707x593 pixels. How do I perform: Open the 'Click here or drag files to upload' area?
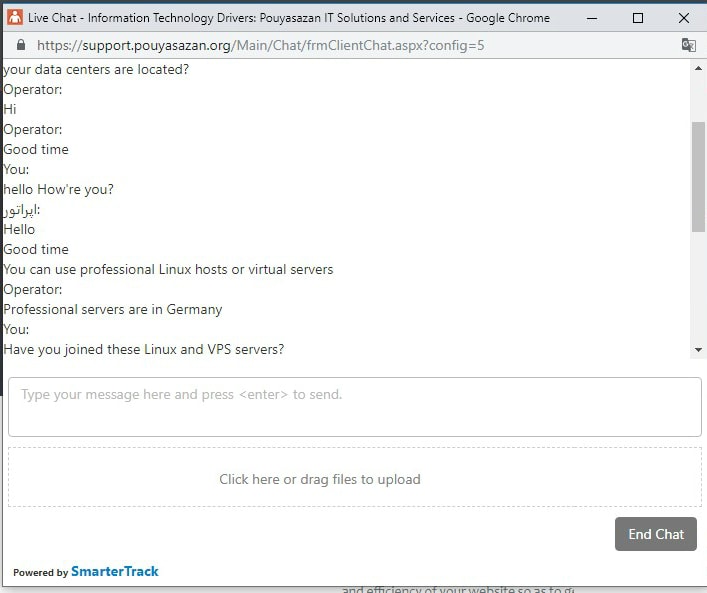(x=355, y=477)
